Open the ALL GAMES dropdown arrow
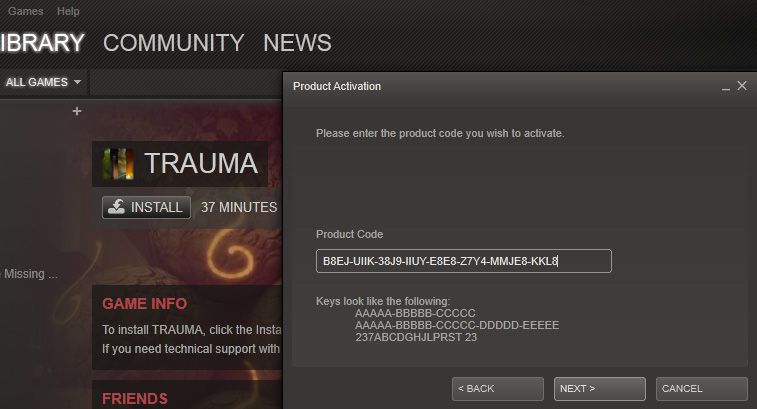The image size is (757, 409). [x=77, y=82]
